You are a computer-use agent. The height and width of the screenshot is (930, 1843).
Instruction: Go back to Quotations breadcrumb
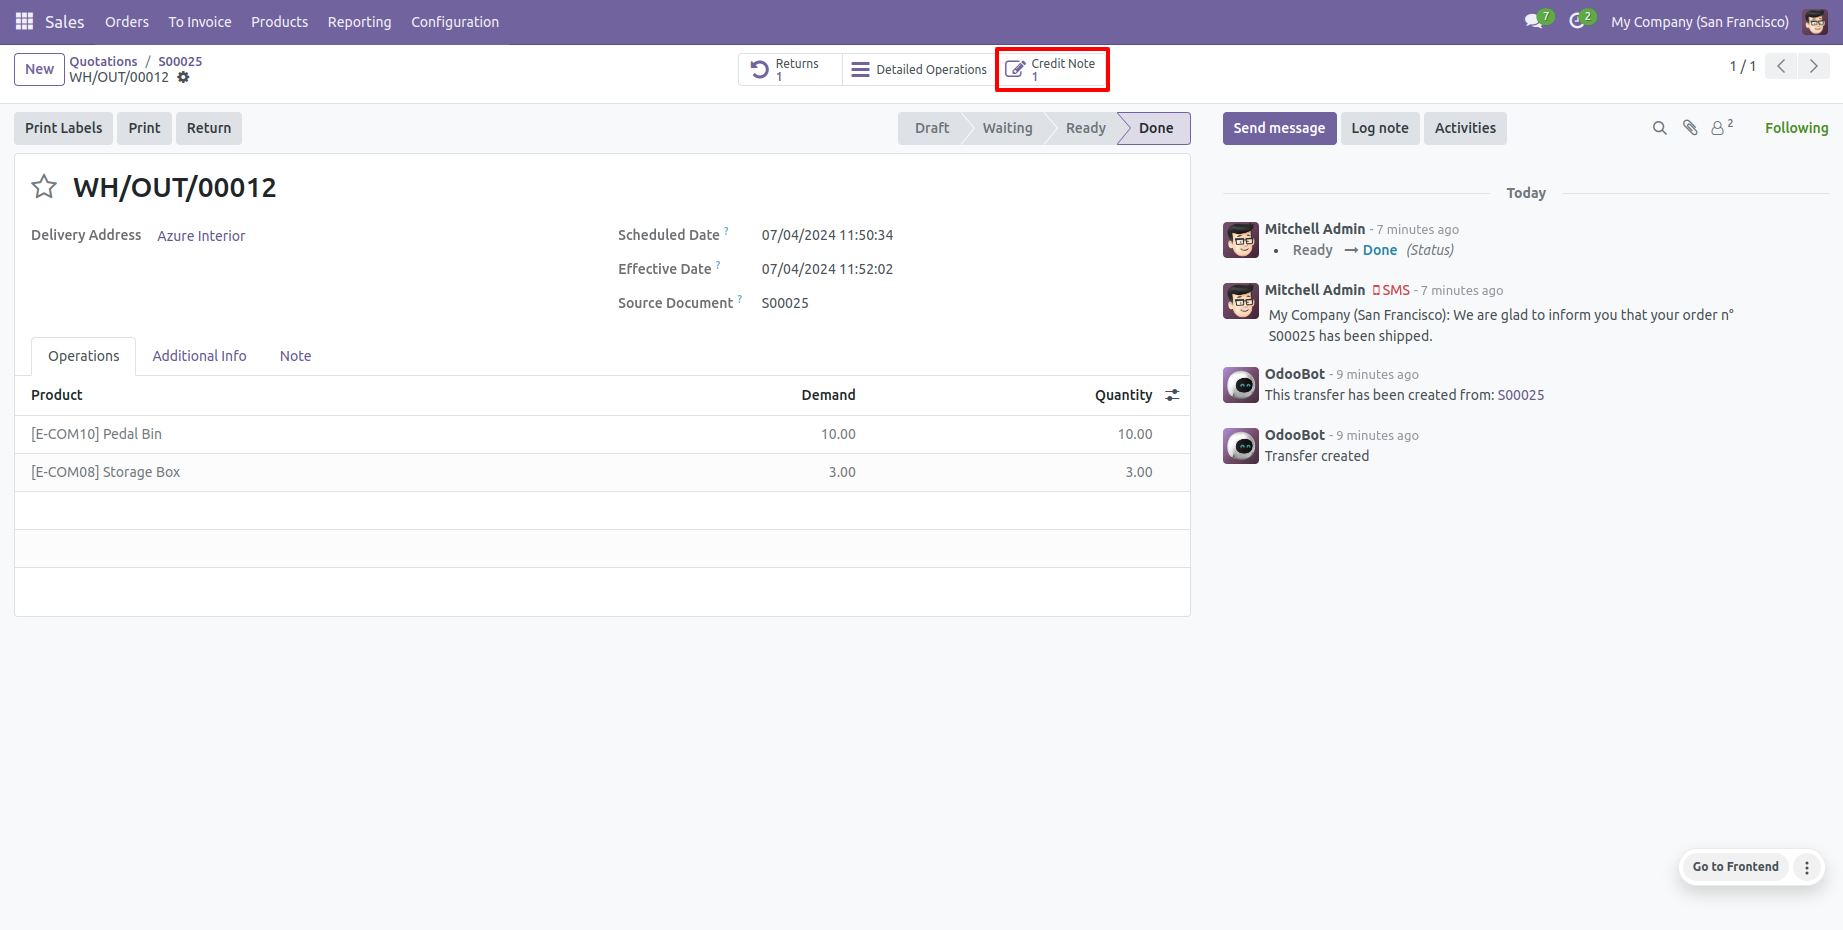[x=104, y=61]
